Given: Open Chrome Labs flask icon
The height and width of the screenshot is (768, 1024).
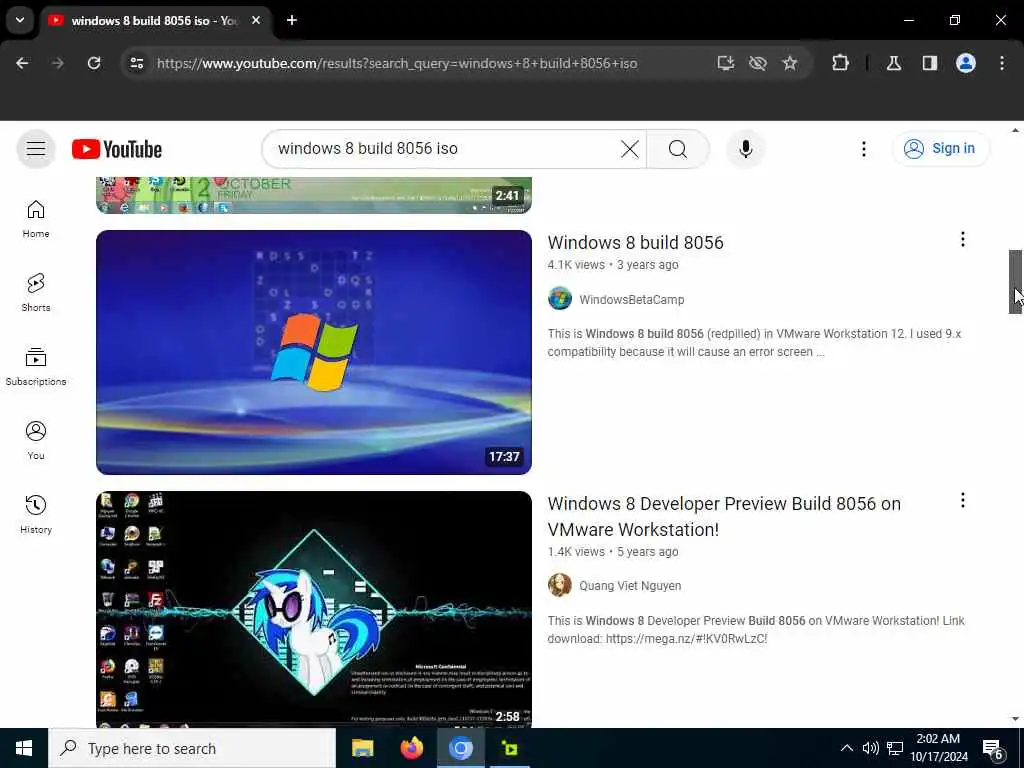Looking at the screenshot, I should 893,63.
